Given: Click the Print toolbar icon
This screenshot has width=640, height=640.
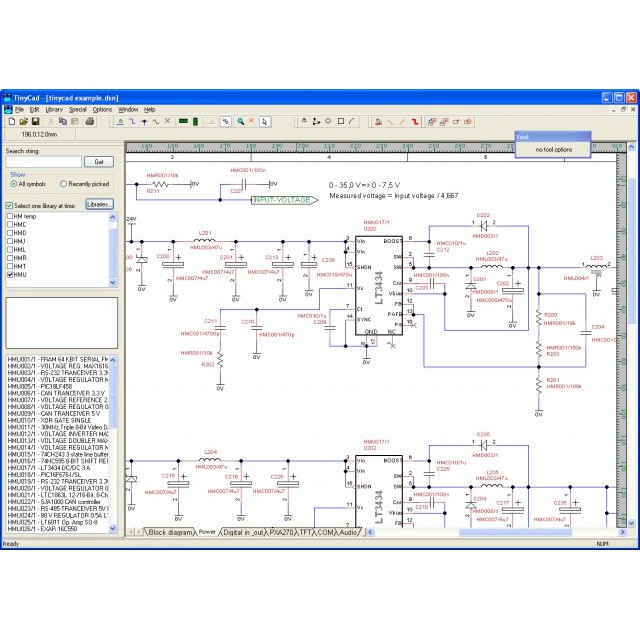Looking at the screenshot, I should click(89, 122).
